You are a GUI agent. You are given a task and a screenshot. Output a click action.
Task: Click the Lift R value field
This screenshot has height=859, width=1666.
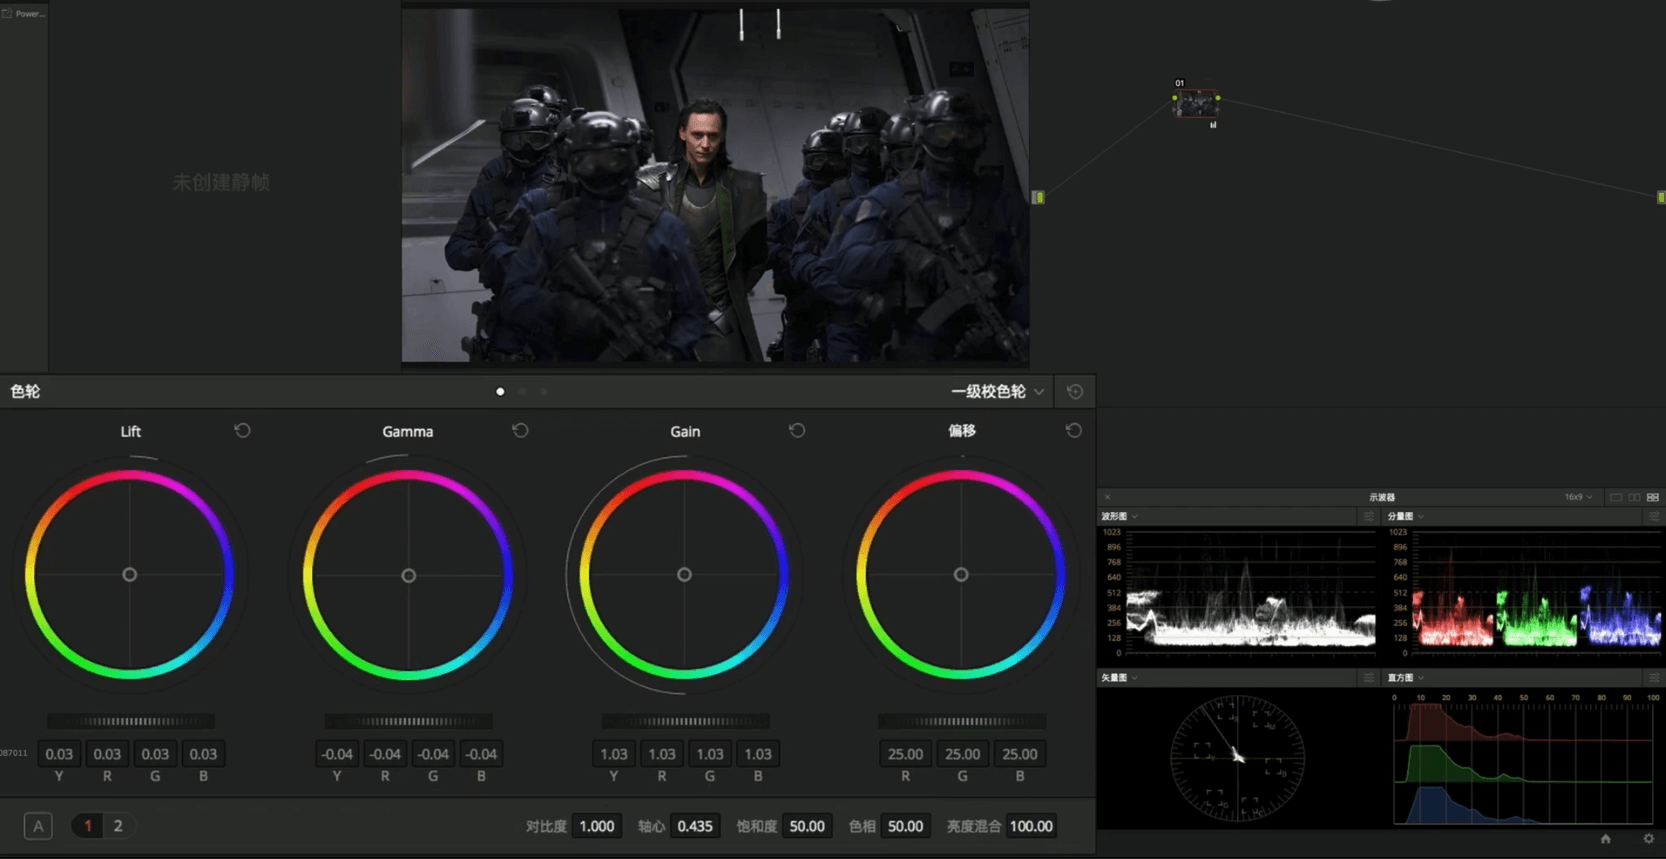point(107,754)
